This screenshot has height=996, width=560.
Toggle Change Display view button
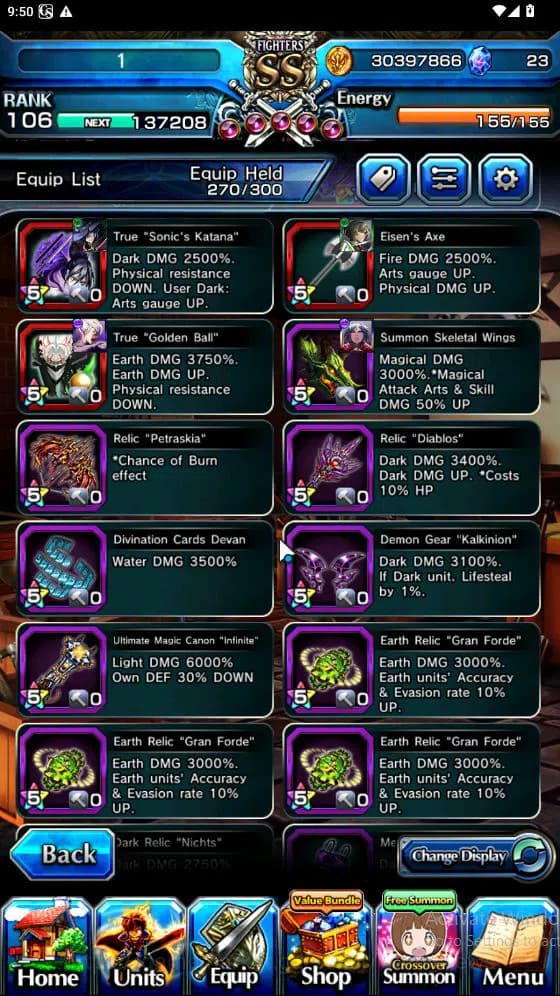pyautogui.click(x=476, y=856)
